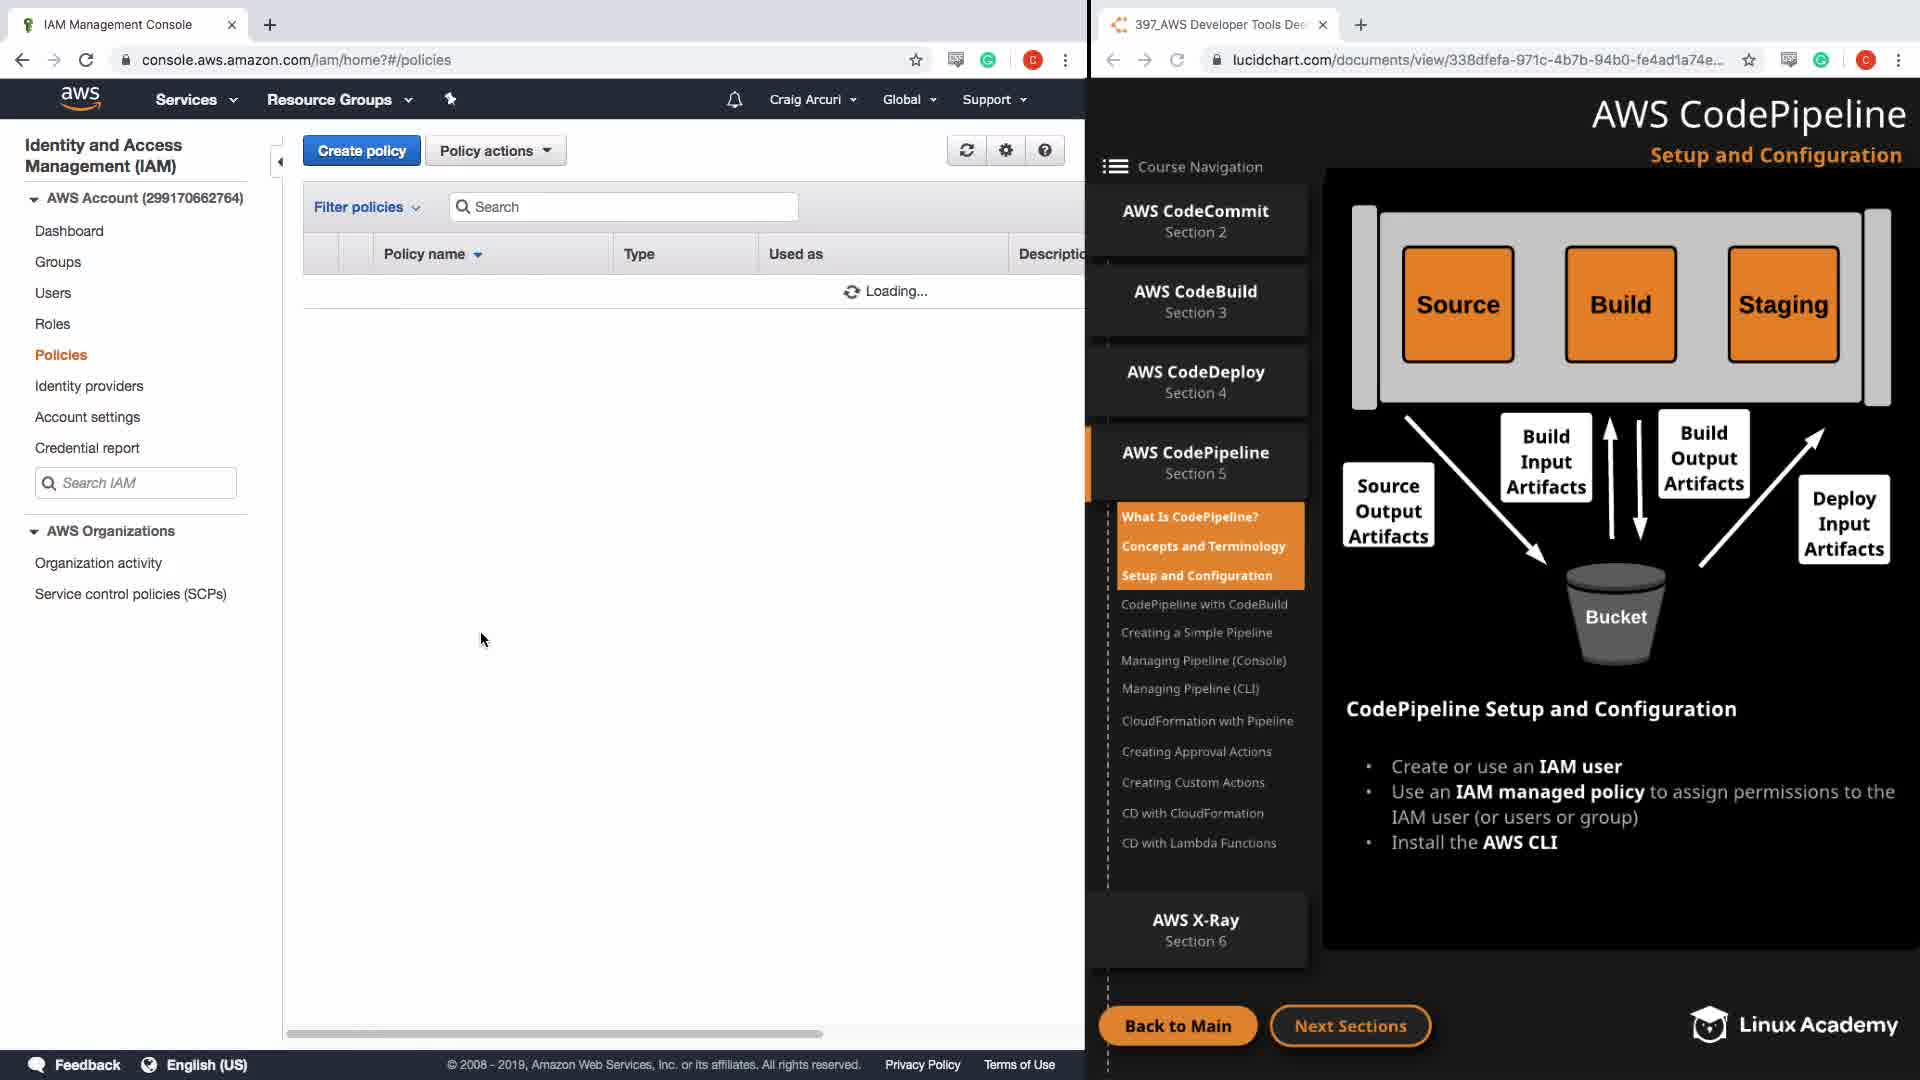Select CodePipeline with CodeBuild lesson
This screenshot has height=1080, width=1920.
1203,604
